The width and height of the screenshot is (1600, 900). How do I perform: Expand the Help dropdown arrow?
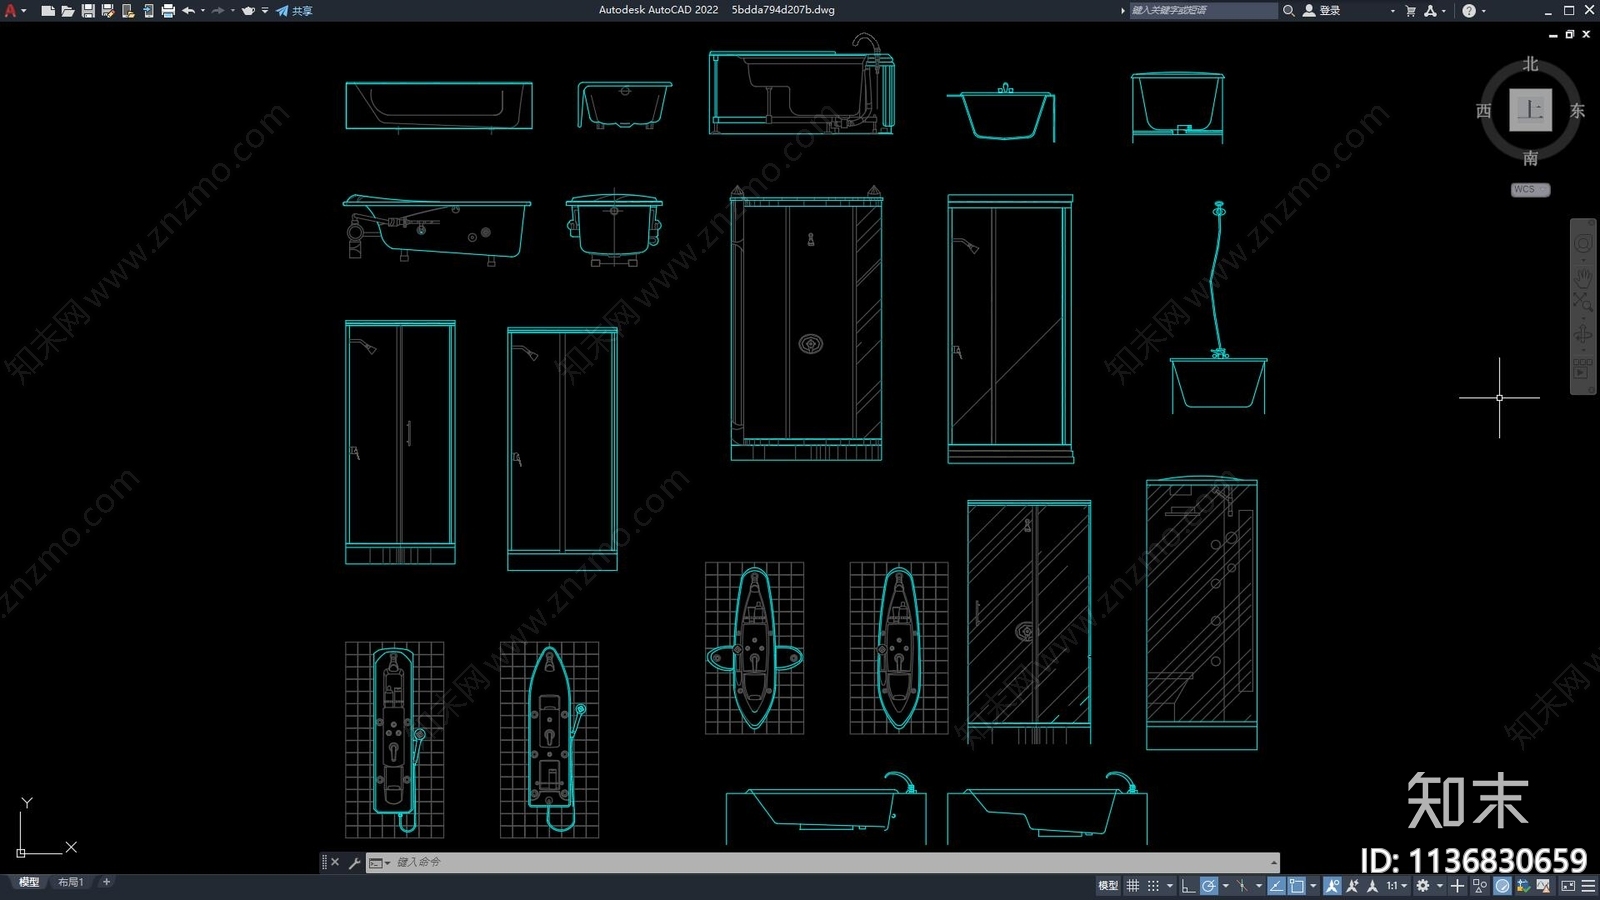coord(1484,11)
